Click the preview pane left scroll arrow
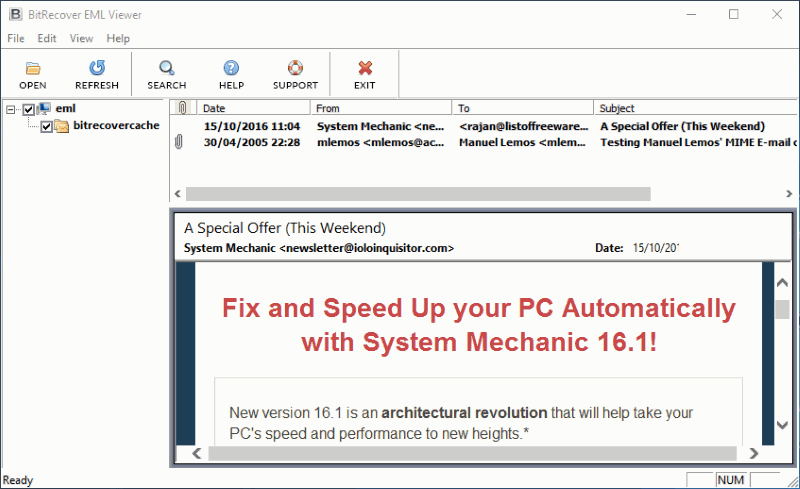The image size is (800, 489). coord(196,453)
